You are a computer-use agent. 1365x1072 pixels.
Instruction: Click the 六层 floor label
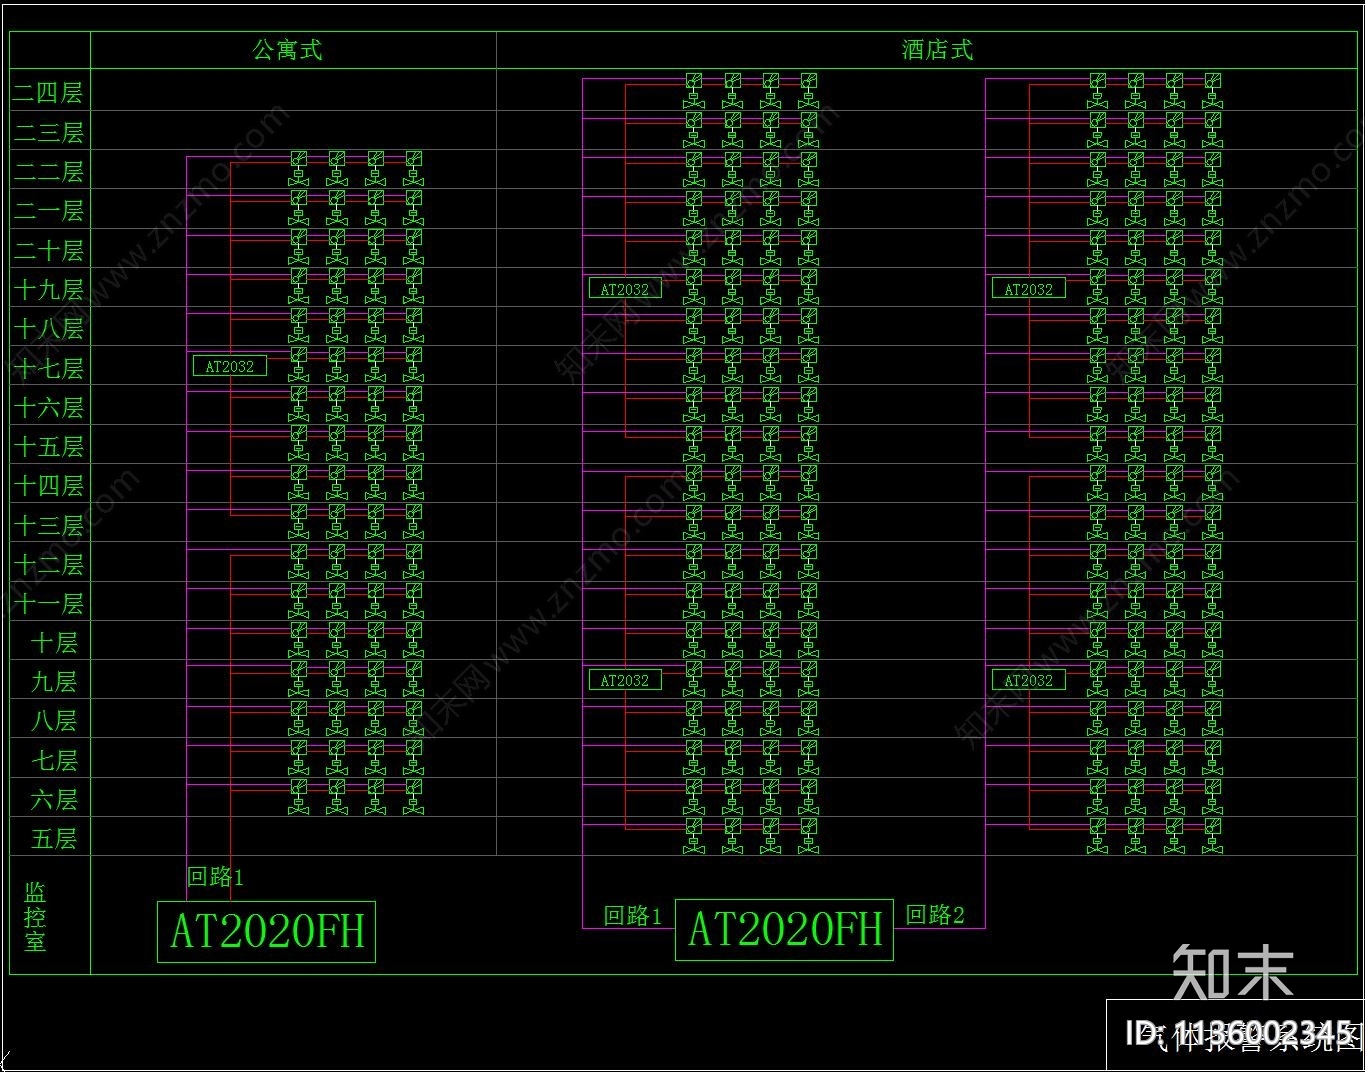[54, 800]
